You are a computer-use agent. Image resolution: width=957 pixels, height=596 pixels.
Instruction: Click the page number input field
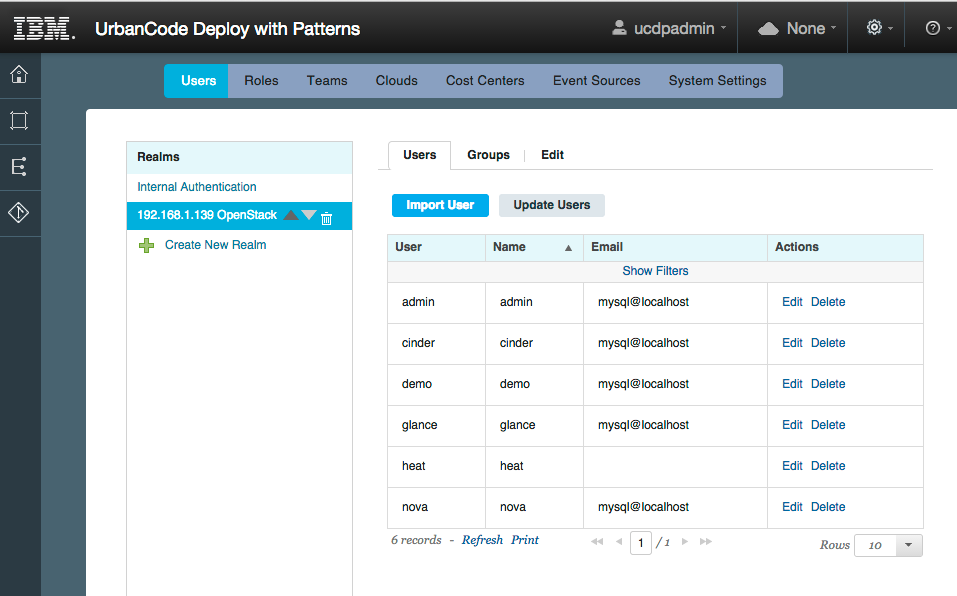point(641,542)
